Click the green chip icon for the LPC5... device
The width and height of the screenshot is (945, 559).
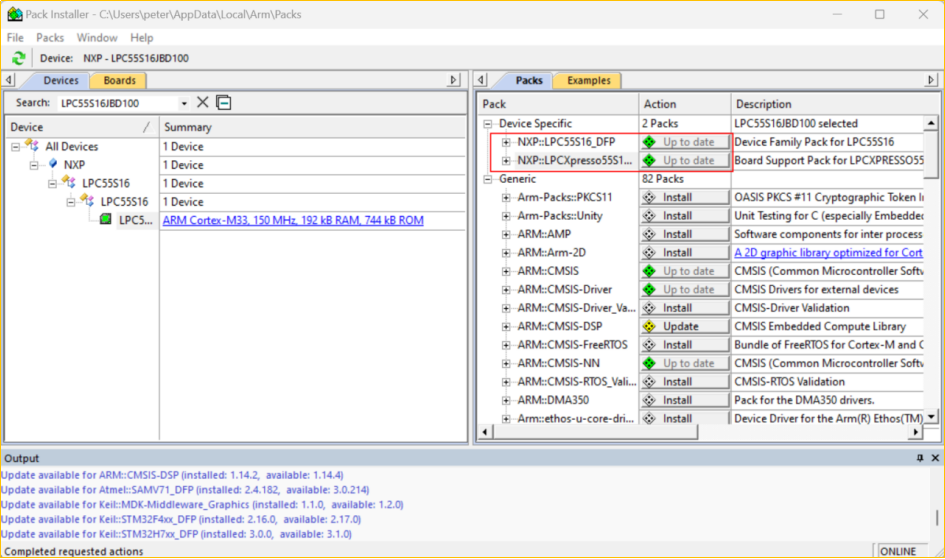tap(106, 220)
